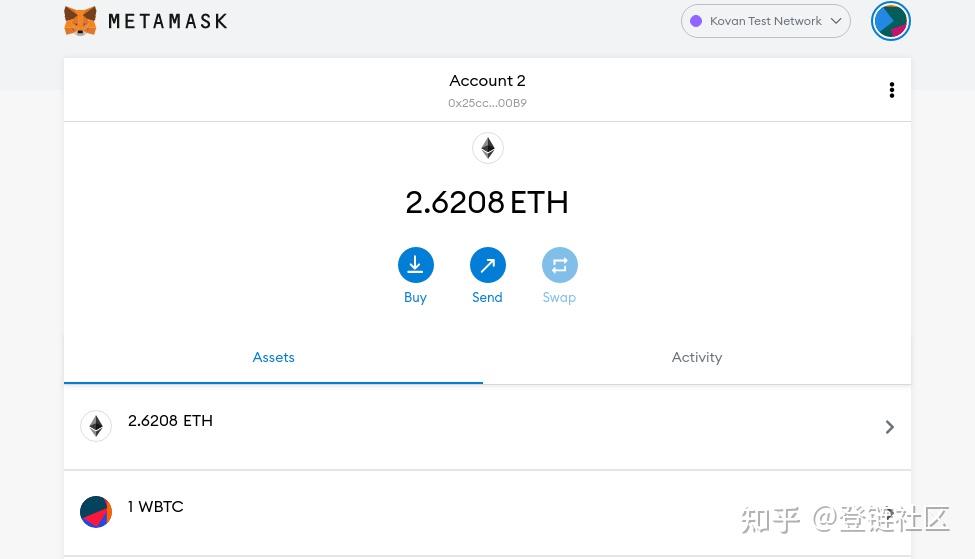Viewport: 975px width, 559px height.
Task: Open the 2.6208 ETH asset list entry
Action: 171,421
